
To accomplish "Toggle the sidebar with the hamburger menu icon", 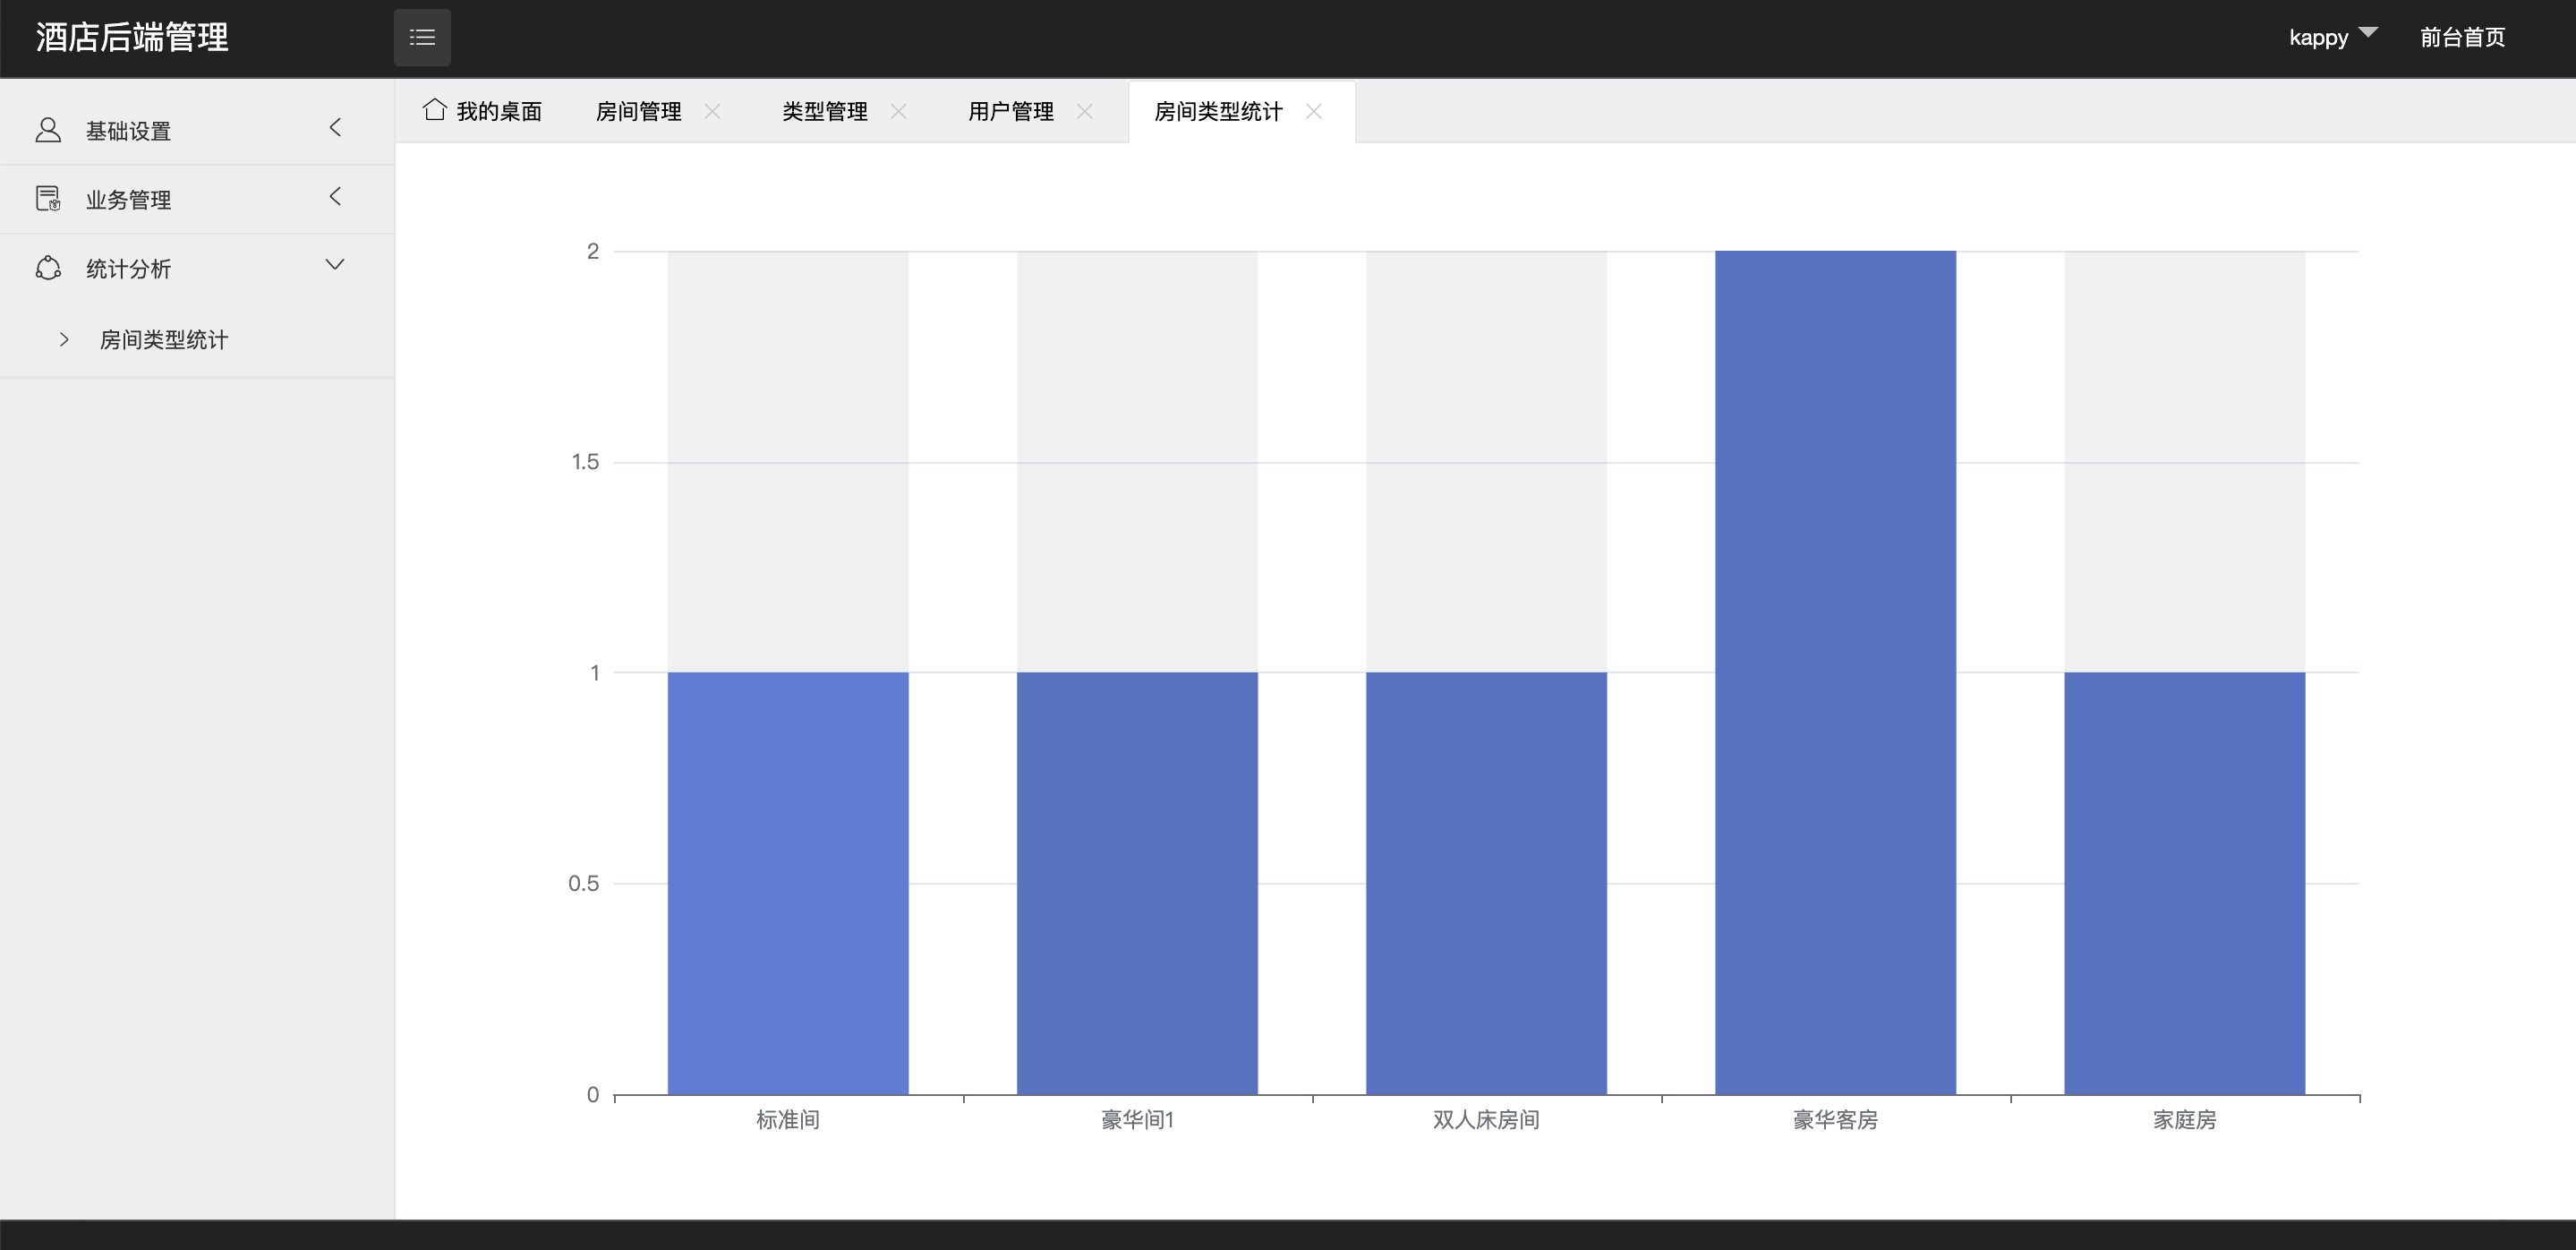I will pos(422,38).
